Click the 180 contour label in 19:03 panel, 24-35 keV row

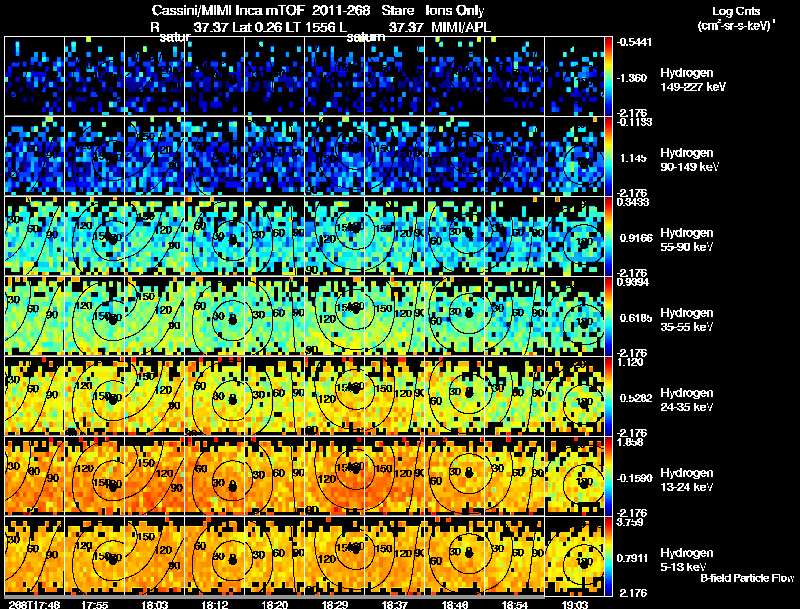coord(585,402)
